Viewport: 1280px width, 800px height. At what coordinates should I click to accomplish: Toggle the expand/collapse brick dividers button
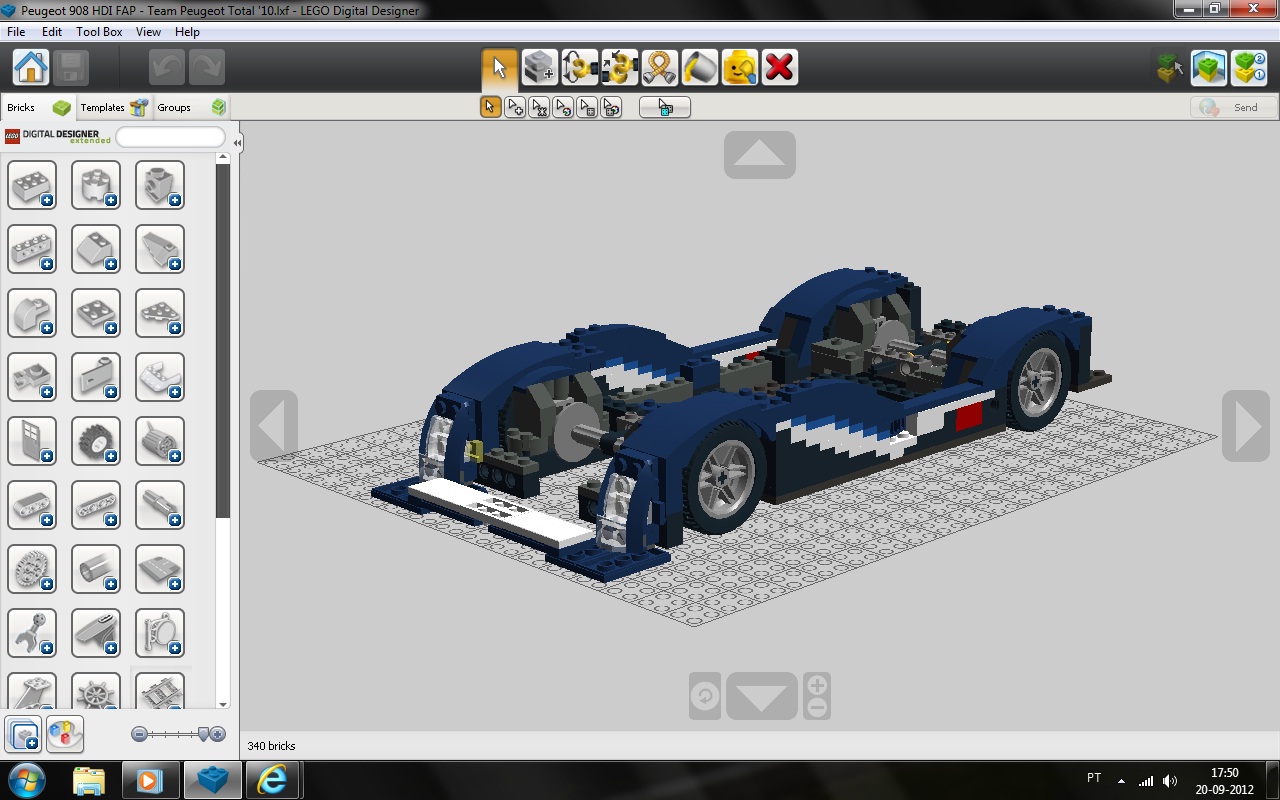point(23,734)
